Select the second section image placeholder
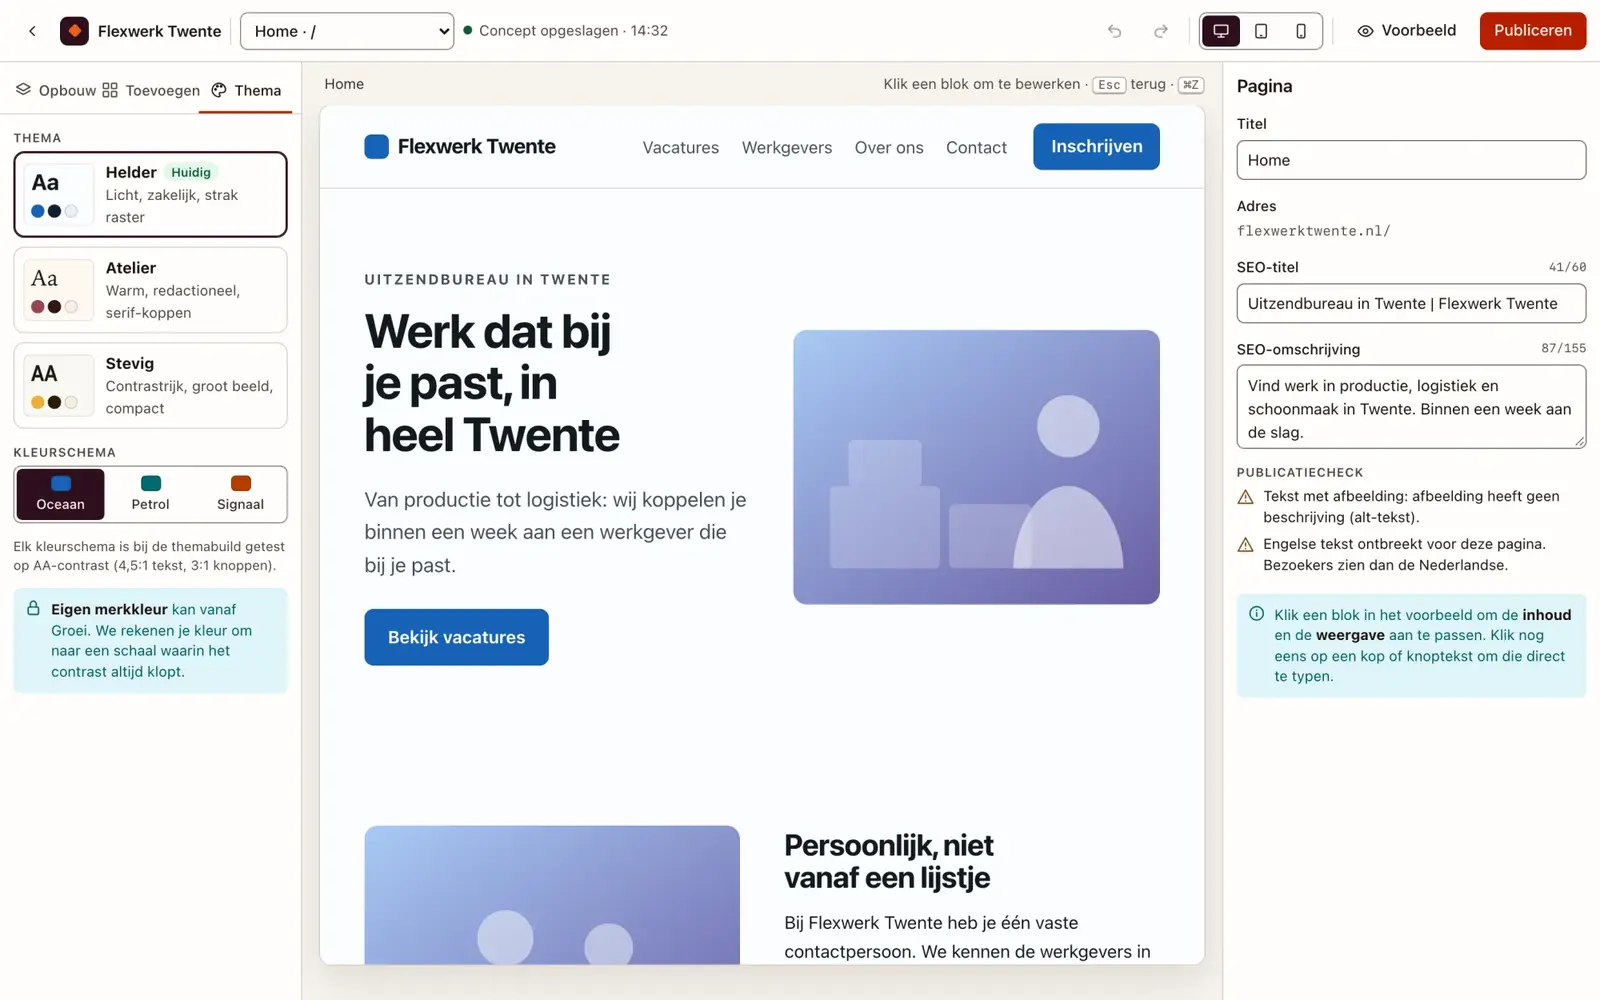The image size is (1600, 1000). point(552,895)
